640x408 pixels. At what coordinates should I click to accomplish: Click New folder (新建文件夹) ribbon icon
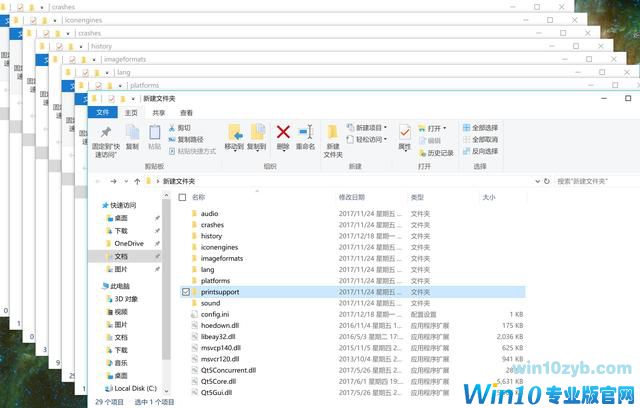coord(333,132)
